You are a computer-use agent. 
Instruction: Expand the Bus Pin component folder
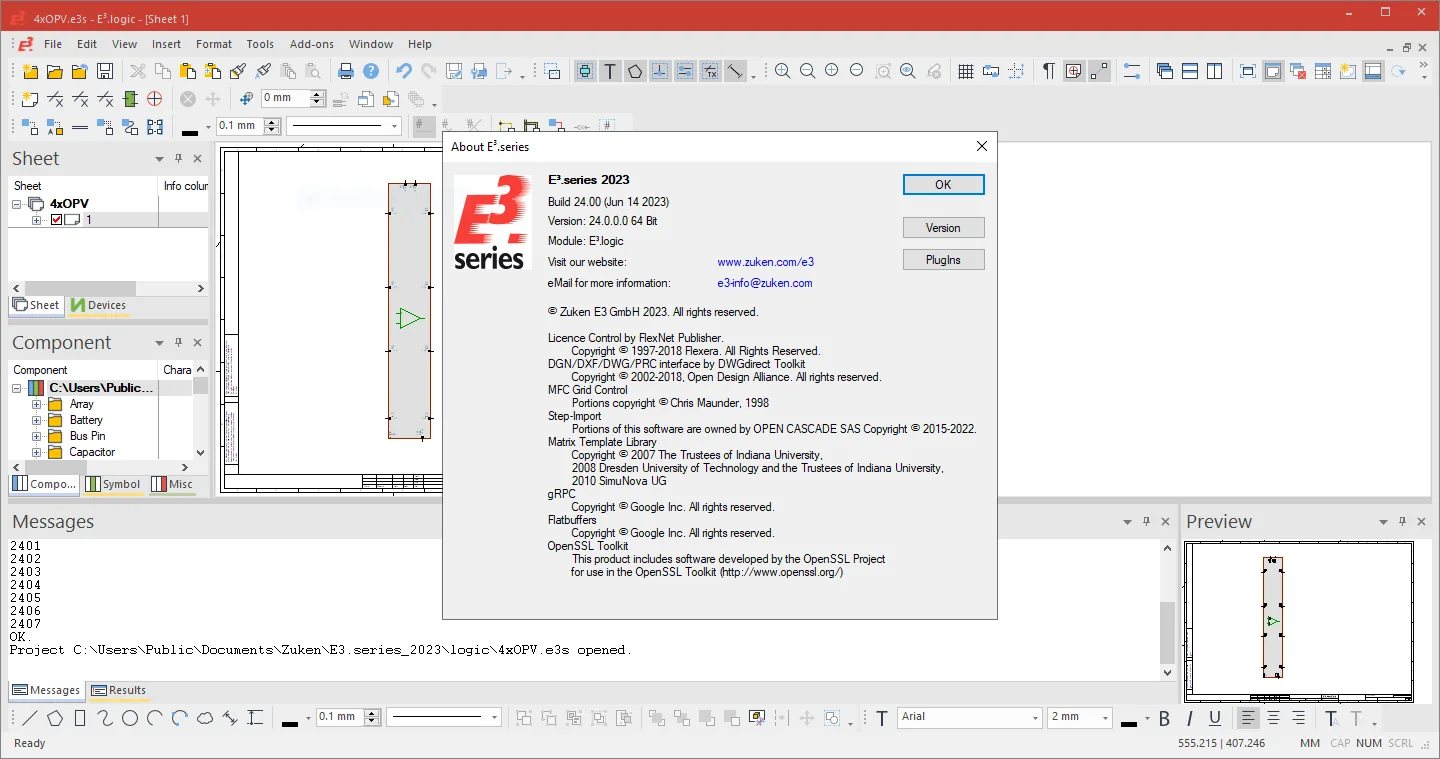coord(37,436)
